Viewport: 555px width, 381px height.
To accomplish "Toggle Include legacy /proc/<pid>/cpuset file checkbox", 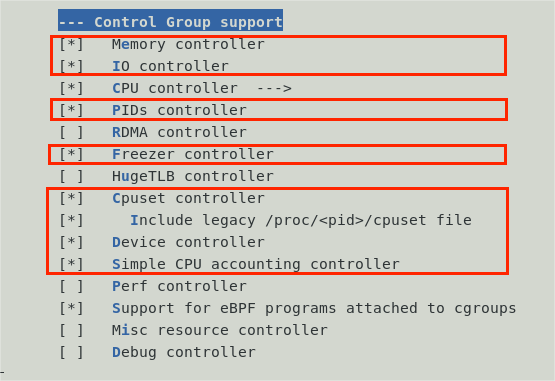I will pos(71,220).
